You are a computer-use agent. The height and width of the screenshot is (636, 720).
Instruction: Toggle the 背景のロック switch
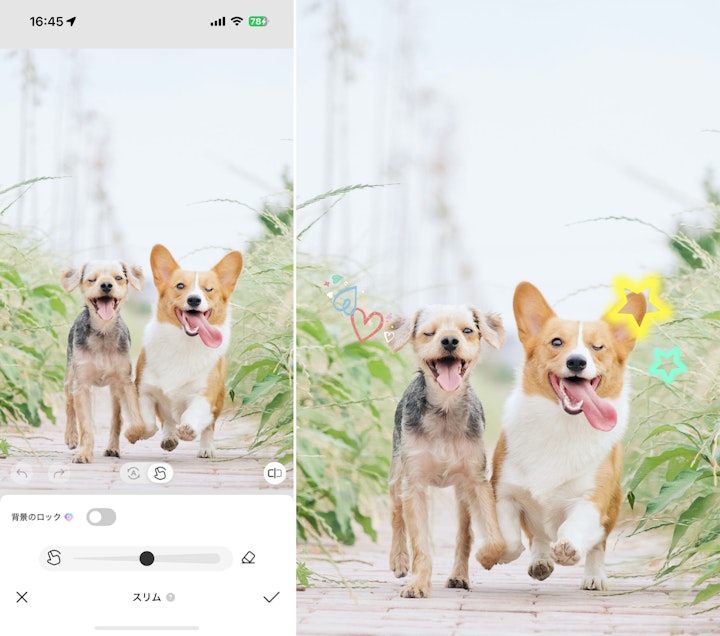pyautogui.click(x=101, y=517)
